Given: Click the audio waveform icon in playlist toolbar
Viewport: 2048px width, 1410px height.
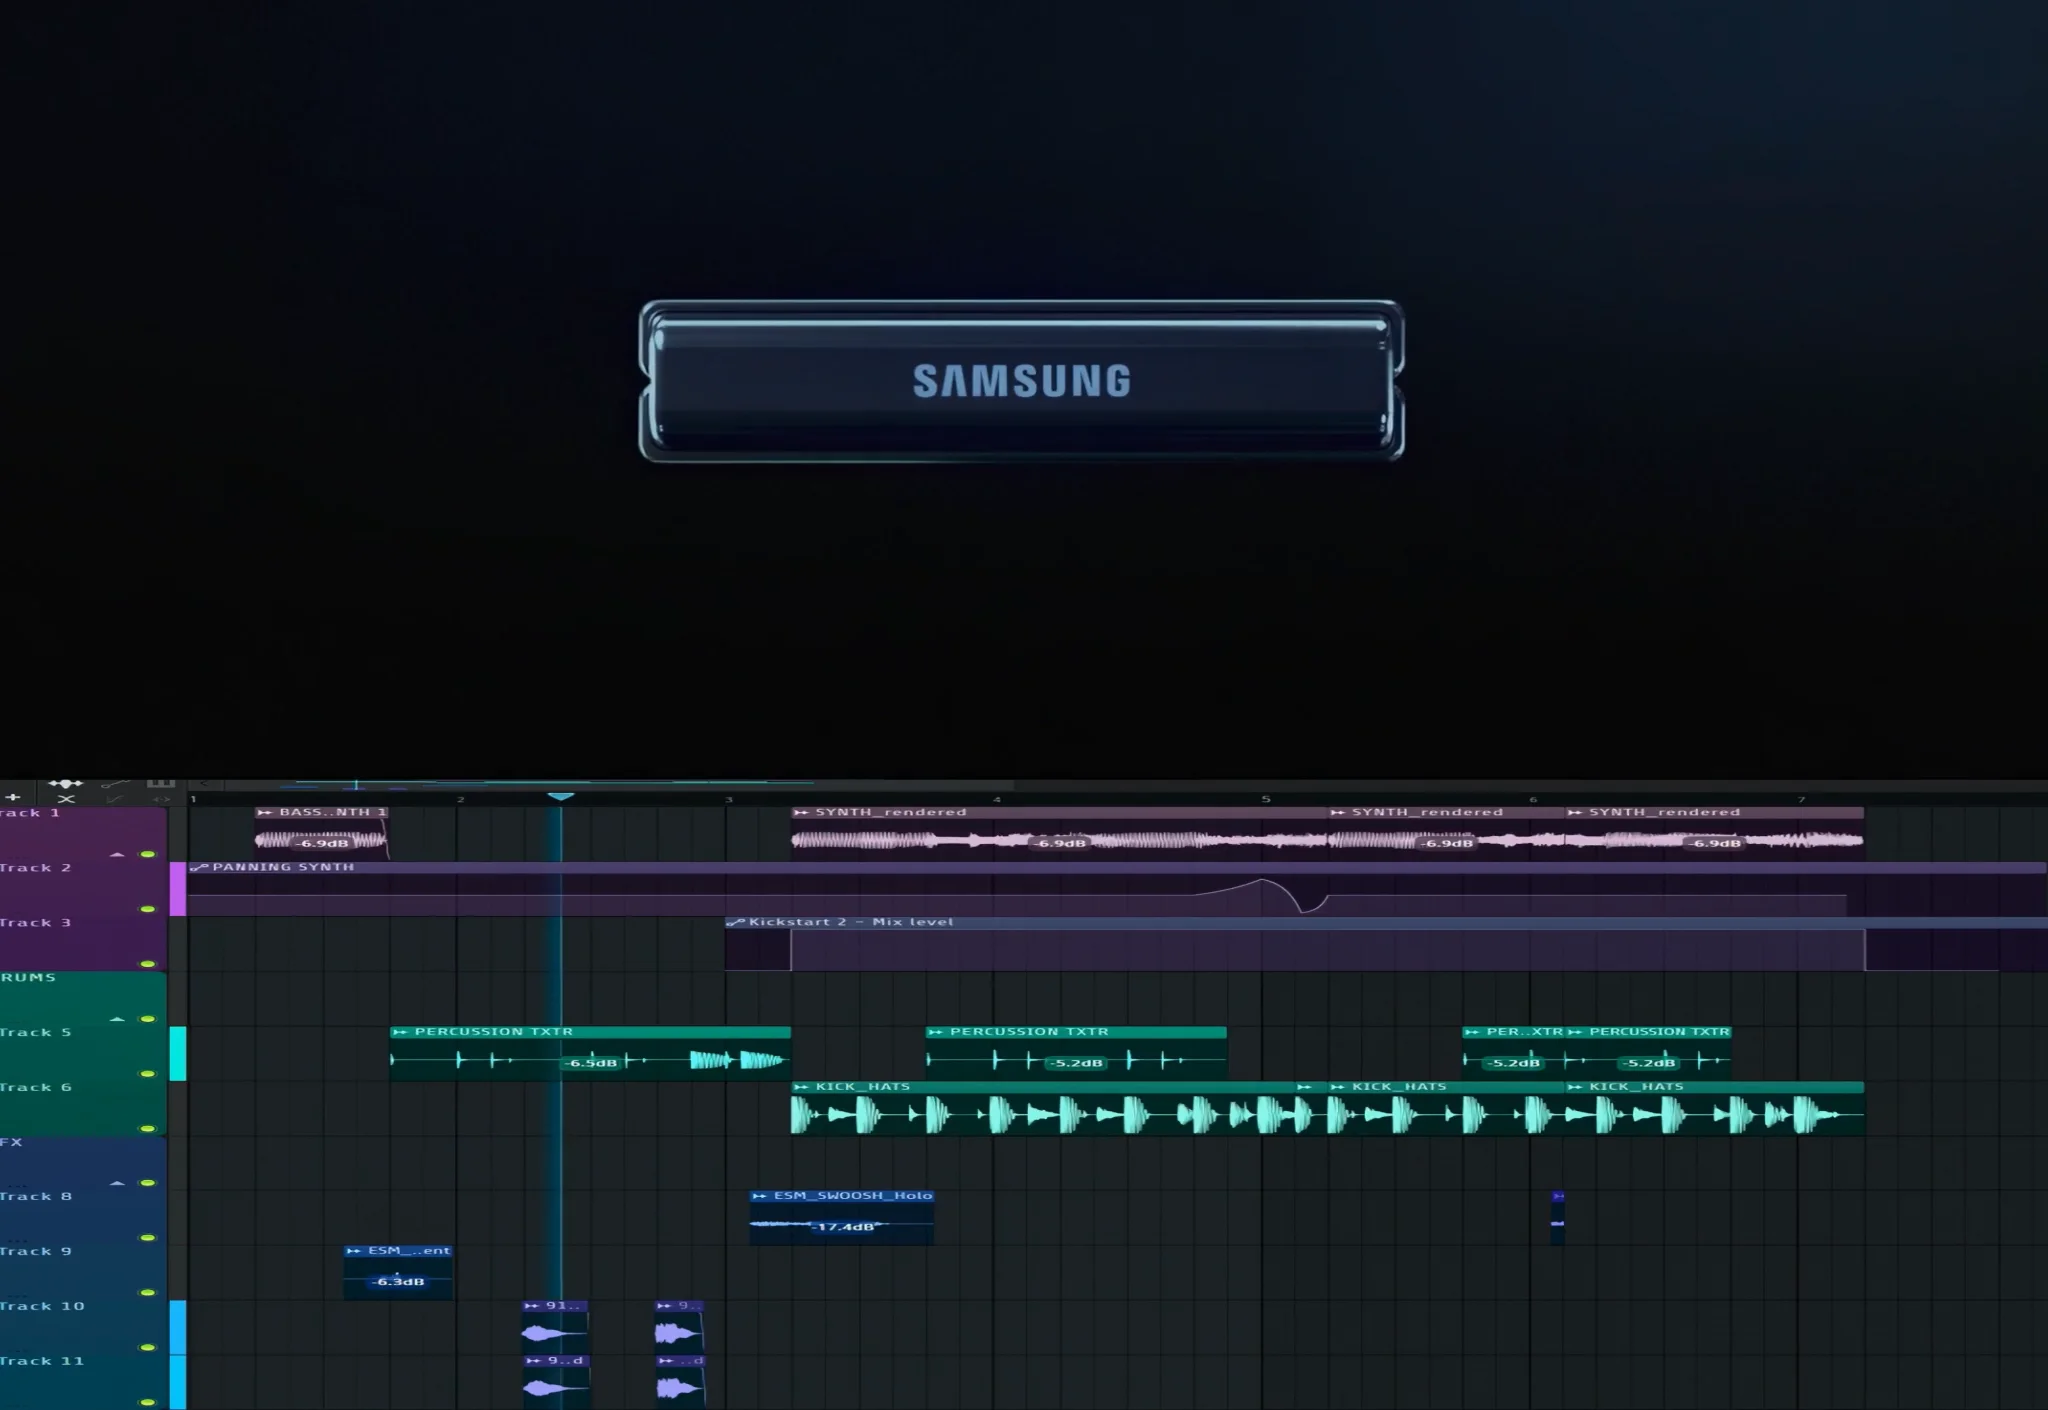Looking at the screenshot, I should pyautogui.click(x=65, y=783).
